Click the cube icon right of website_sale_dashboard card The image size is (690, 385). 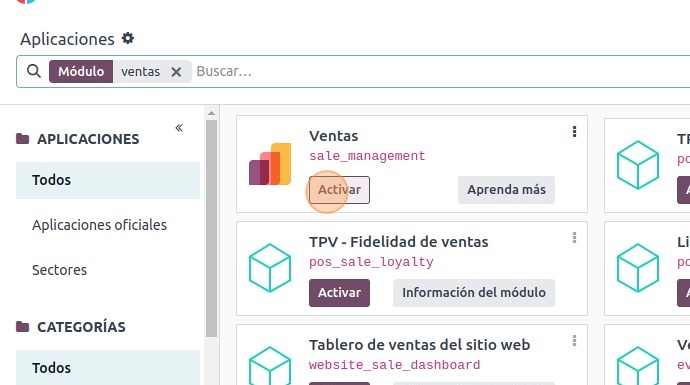tap(638, 366)
